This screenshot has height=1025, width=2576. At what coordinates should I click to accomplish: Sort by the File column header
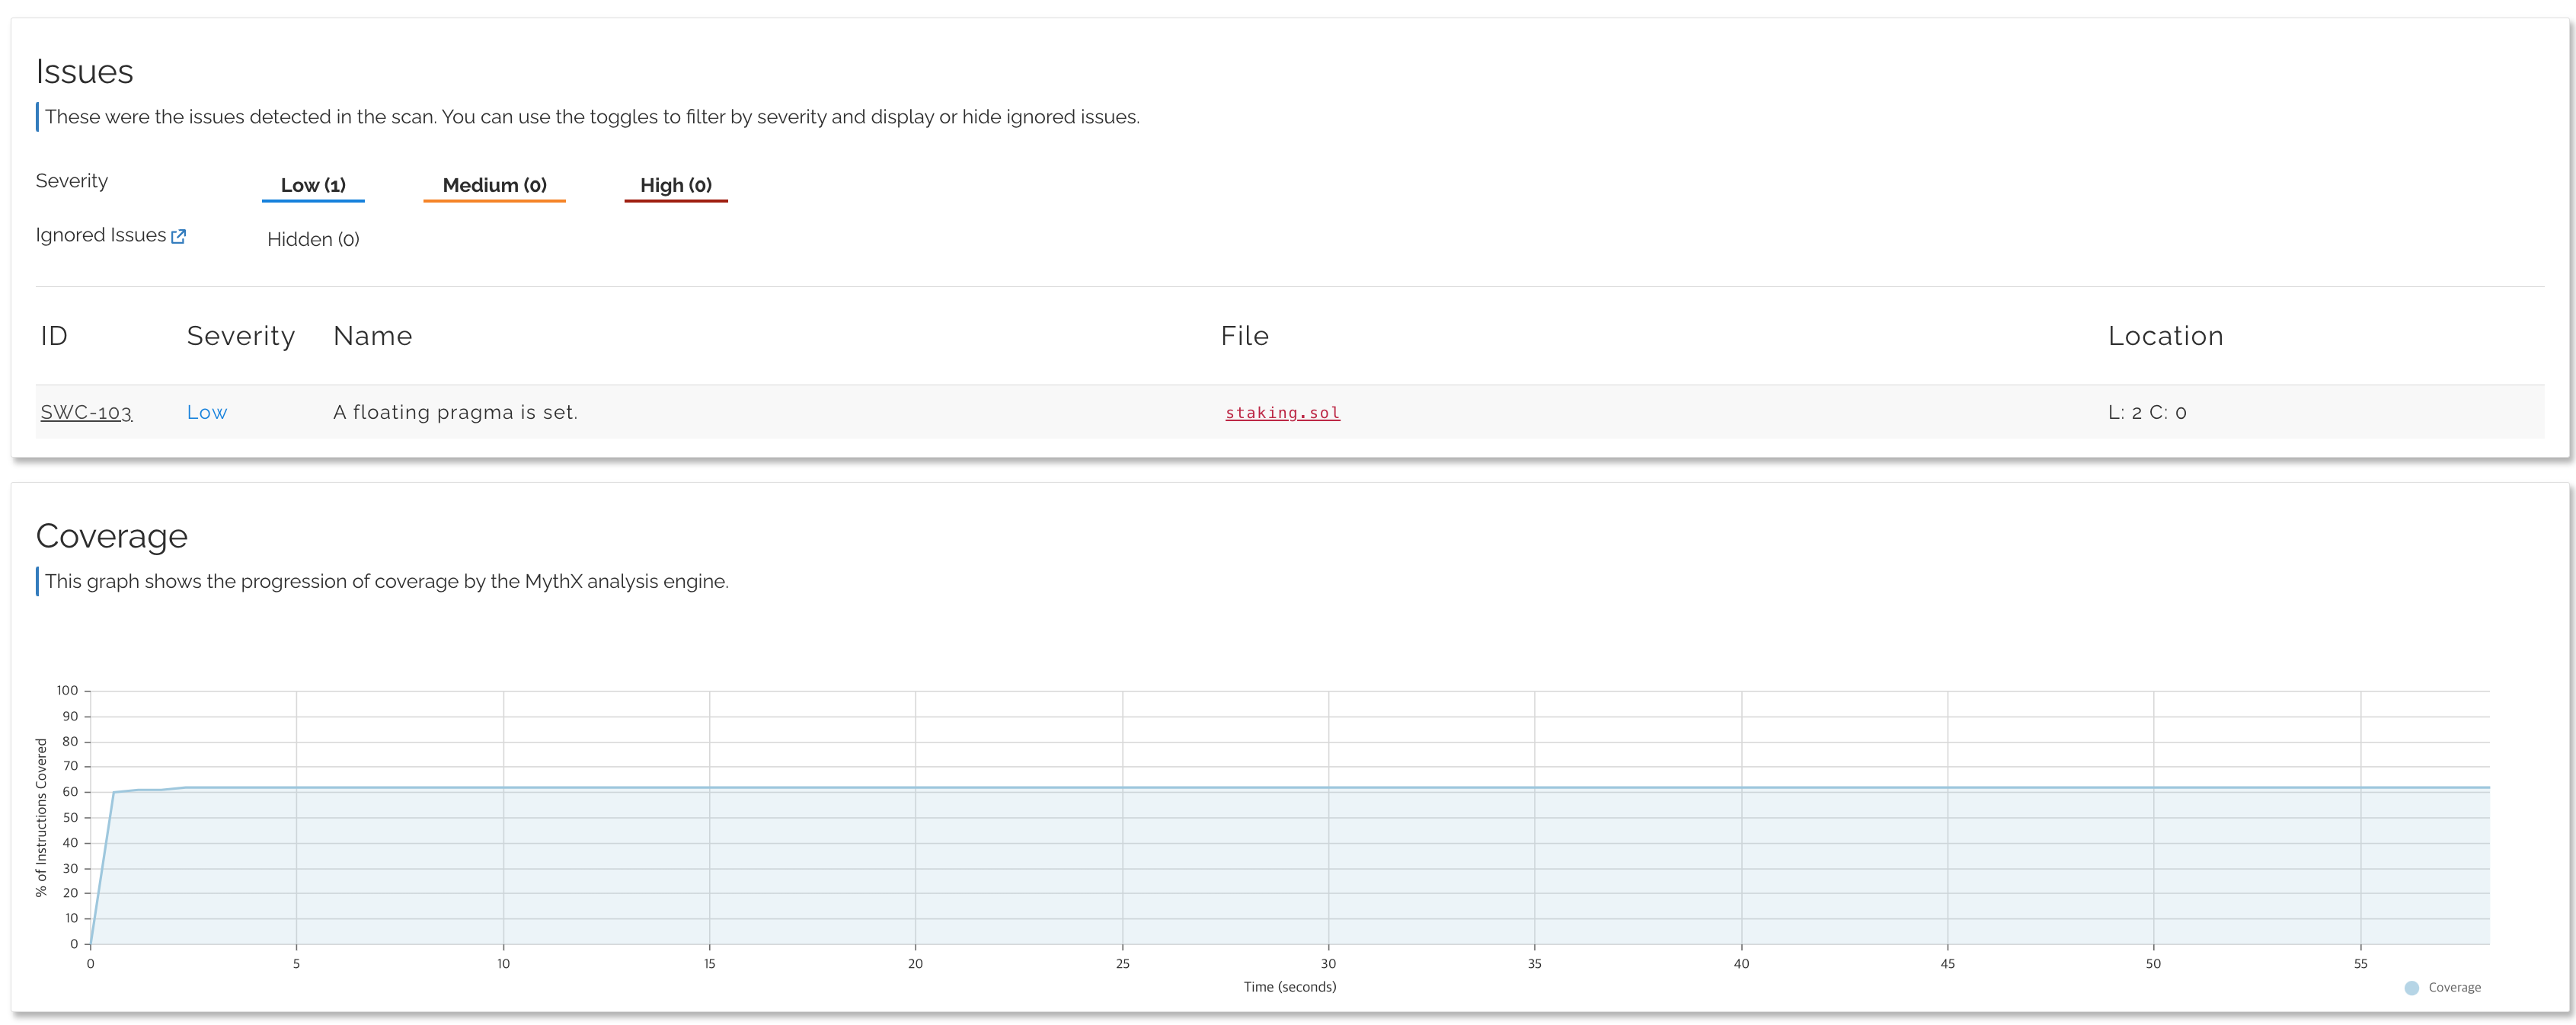tap(1244, 336)
